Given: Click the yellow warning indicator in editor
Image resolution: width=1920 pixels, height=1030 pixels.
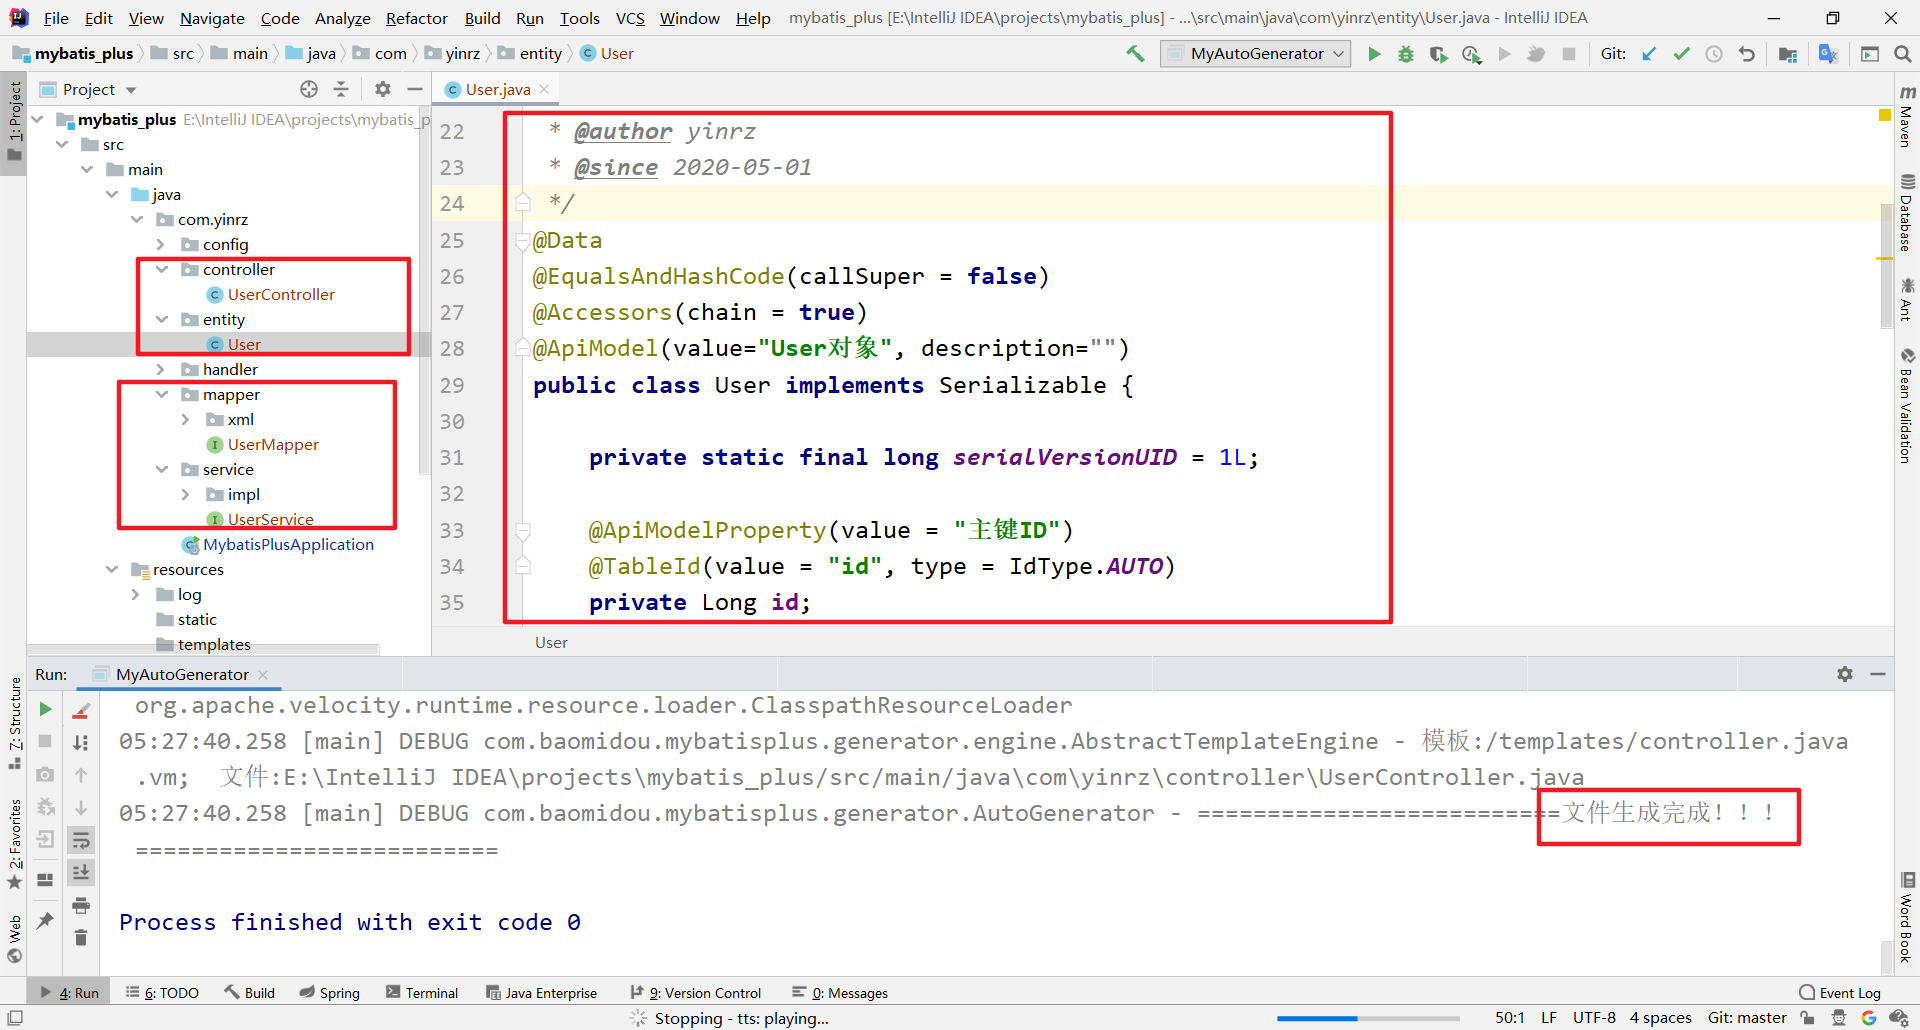Looking at the screenshot, I should [1885, 116].
